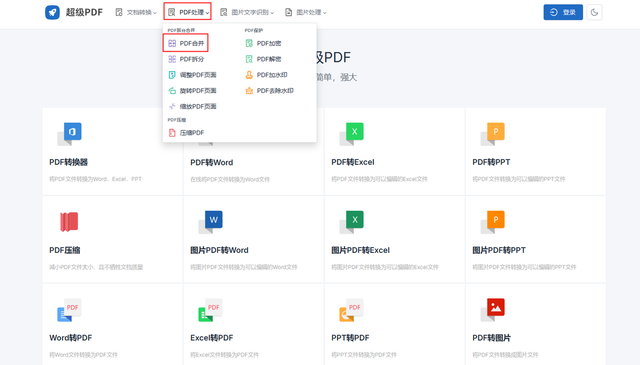Open the Excel转PDF card icon

coord(211,310)
